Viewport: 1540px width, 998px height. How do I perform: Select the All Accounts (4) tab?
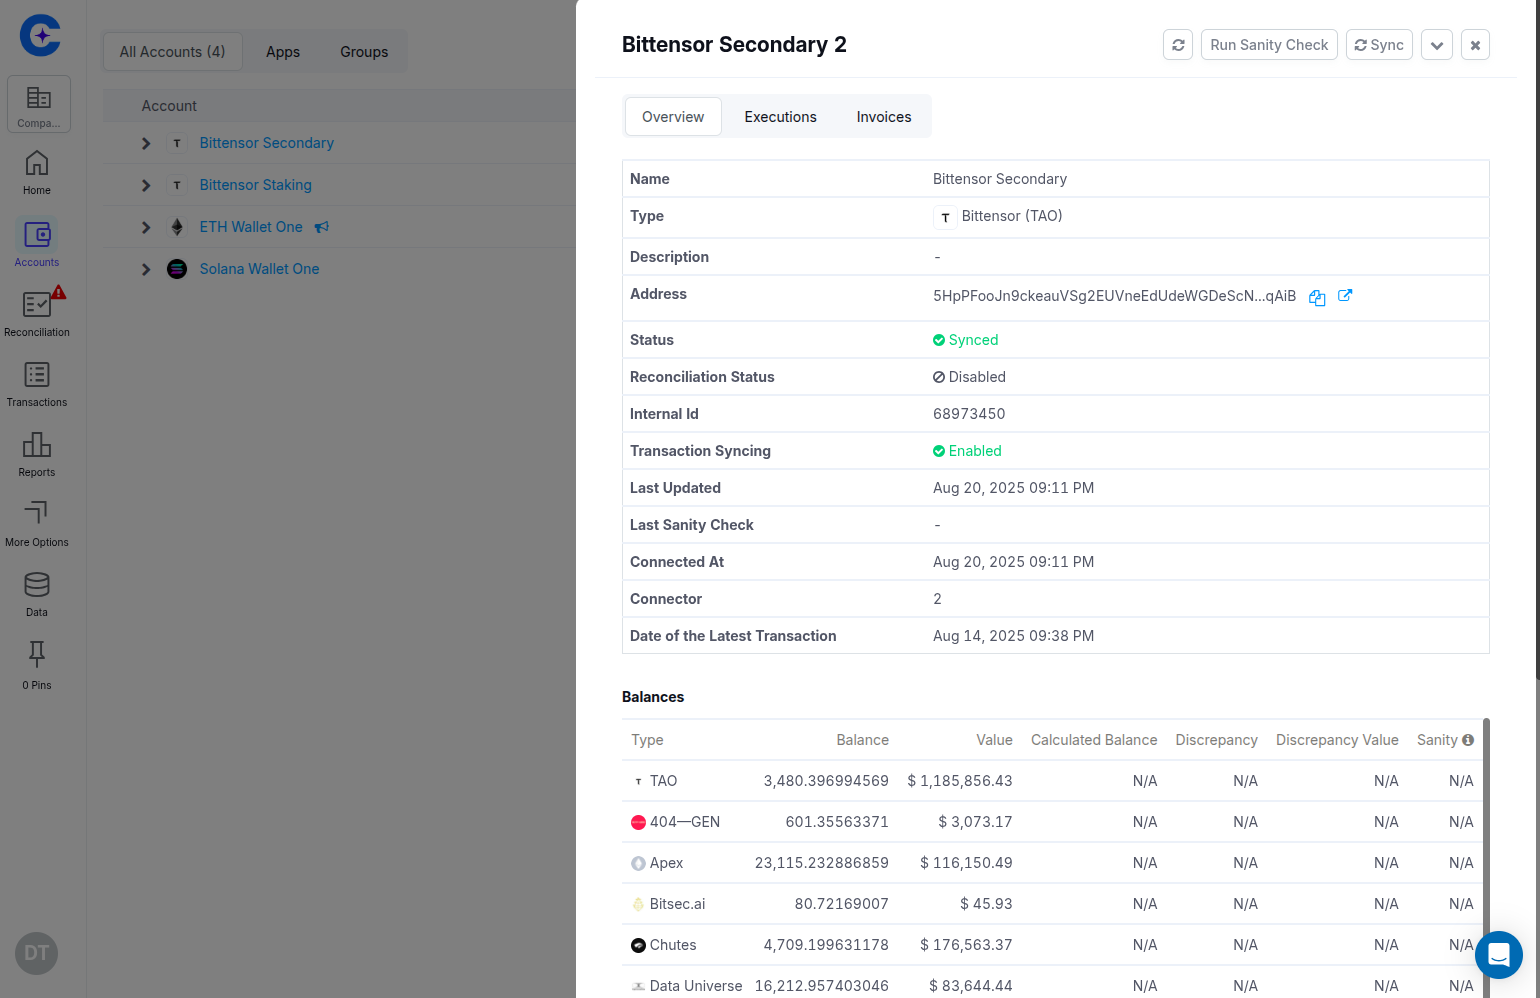[173, 52]
